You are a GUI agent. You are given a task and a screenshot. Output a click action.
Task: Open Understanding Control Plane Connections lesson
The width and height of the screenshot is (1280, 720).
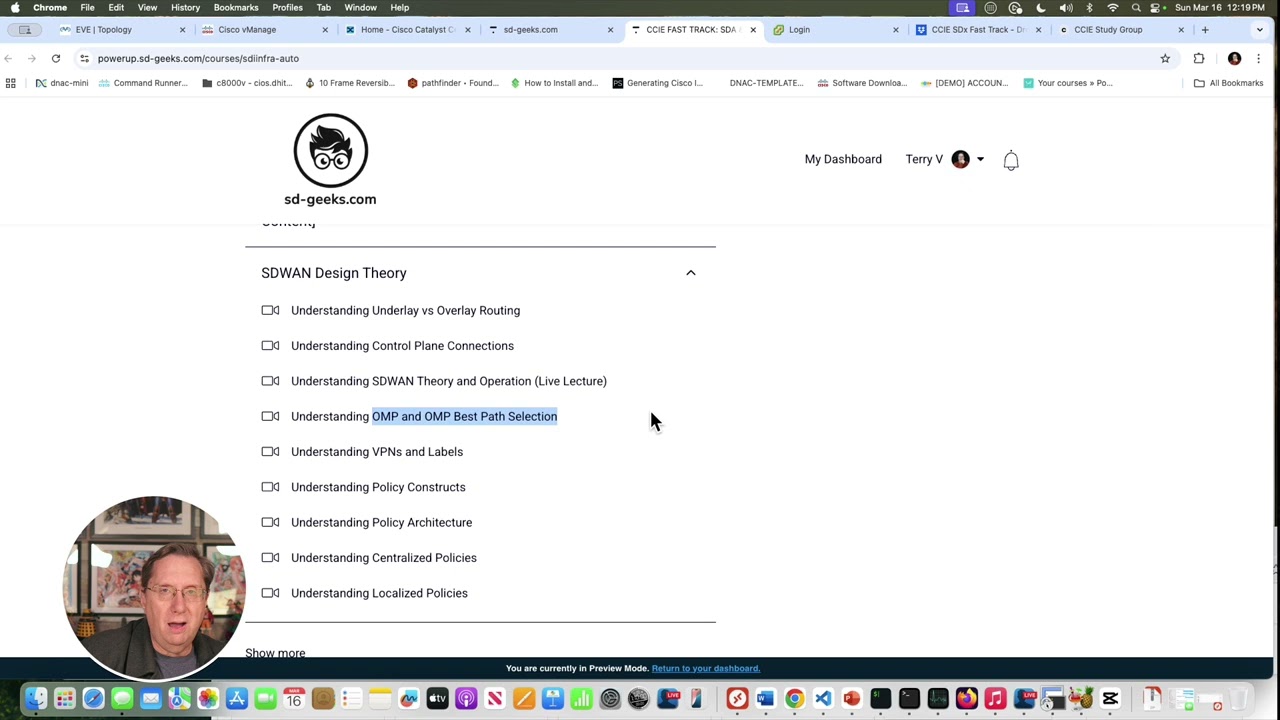pyautogui.click(x=402, y=346)
